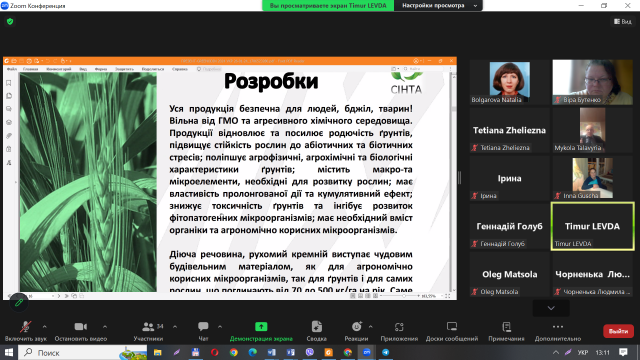
Task: Open Windows notification center
Action: click(x=623, y=352)
